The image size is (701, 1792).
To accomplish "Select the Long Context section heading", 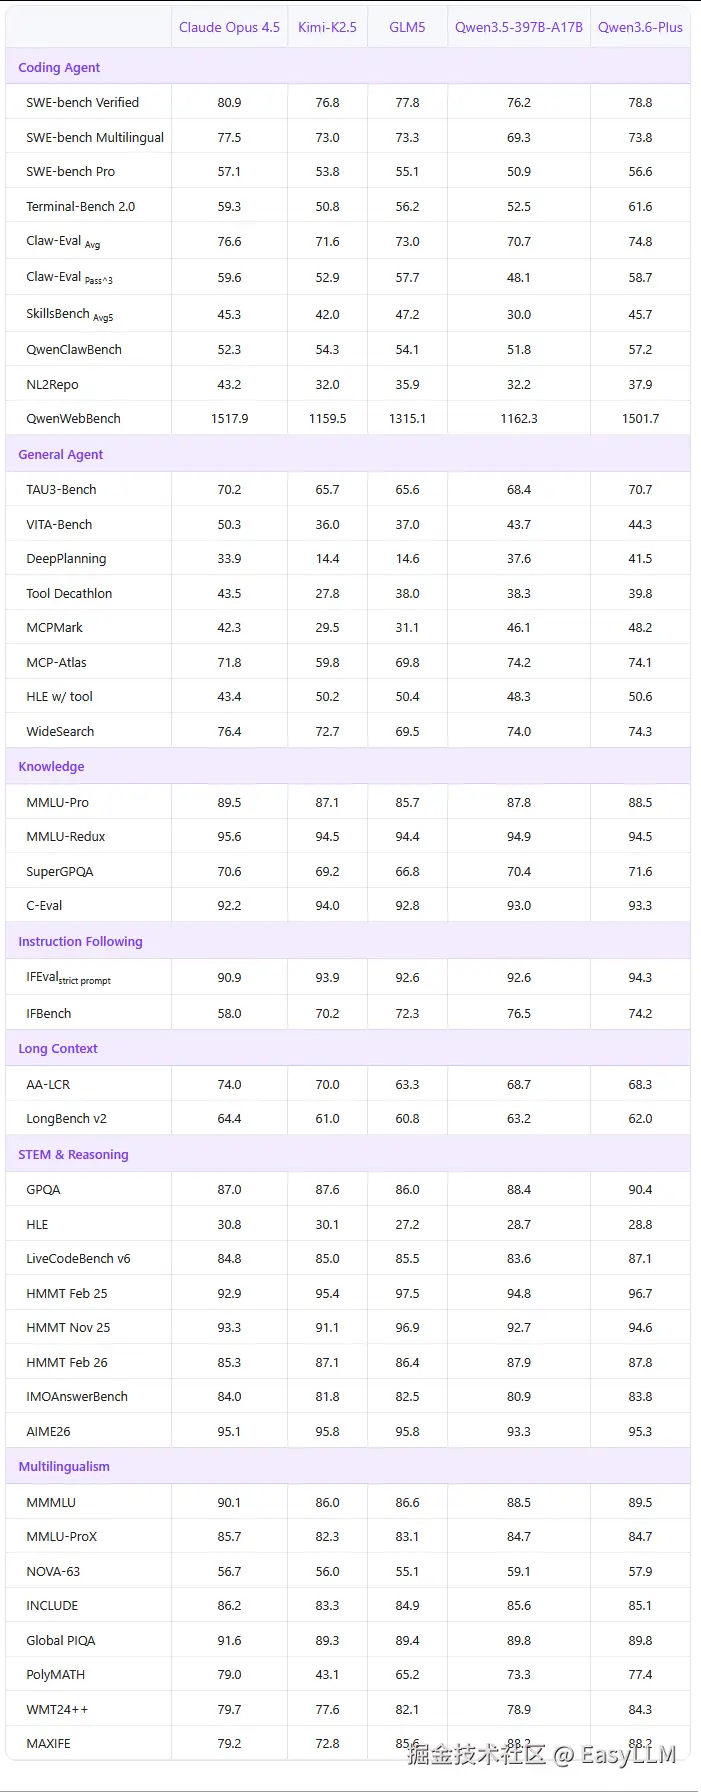I will [x=58, y=1048].
